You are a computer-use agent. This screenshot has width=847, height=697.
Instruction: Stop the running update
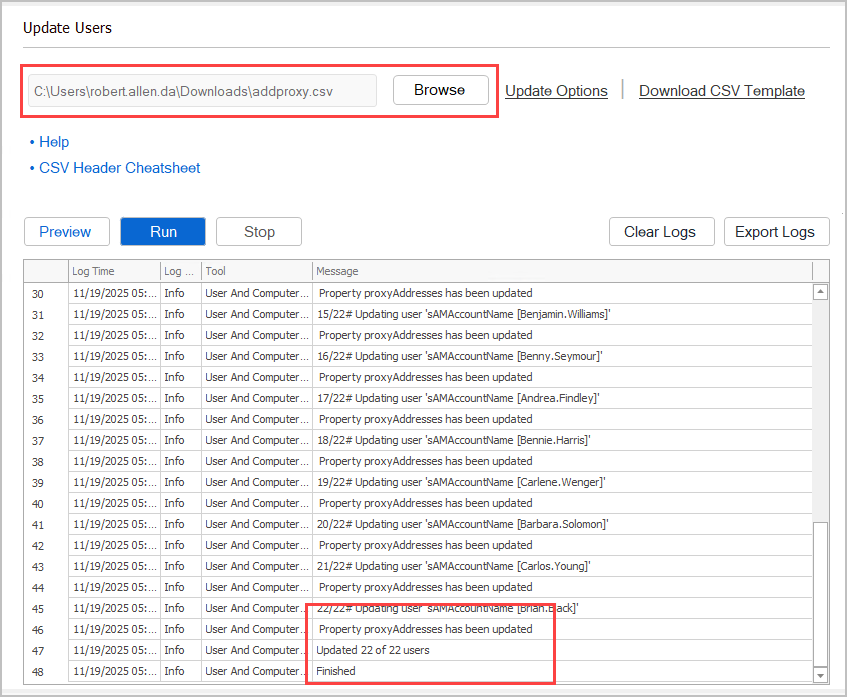258,231
